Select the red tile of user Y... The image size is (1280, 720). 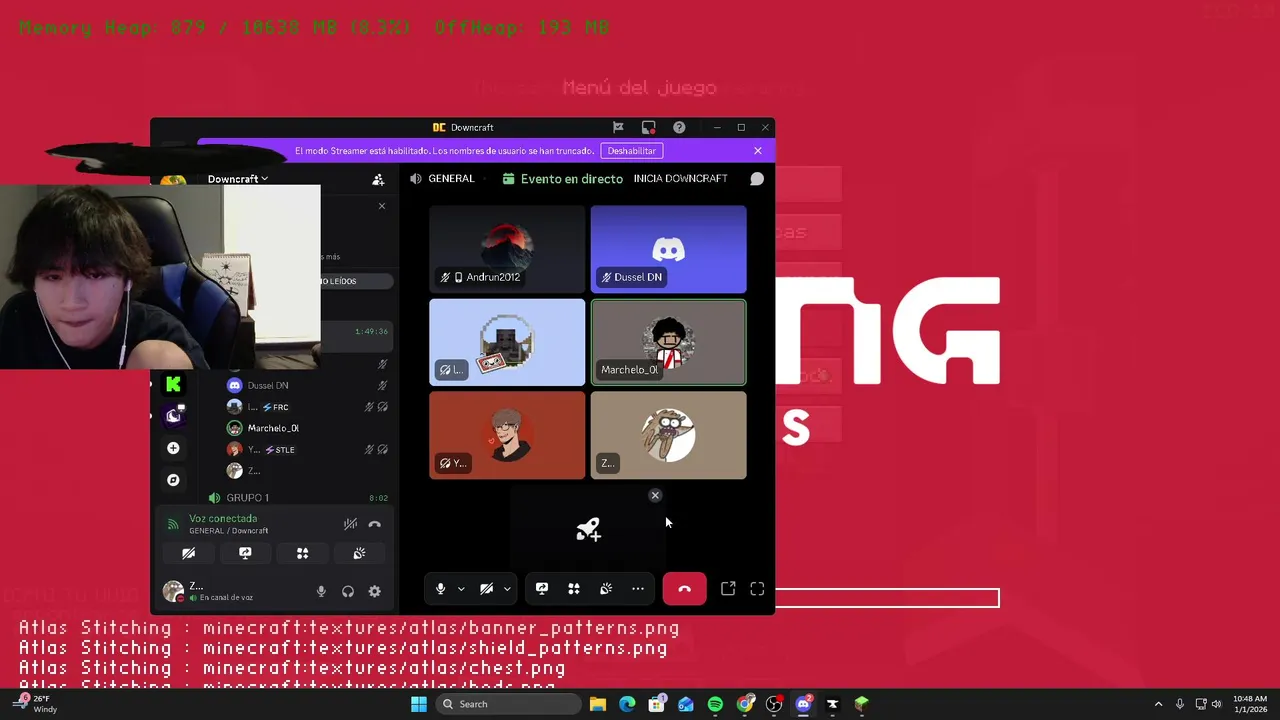[507, 435]
